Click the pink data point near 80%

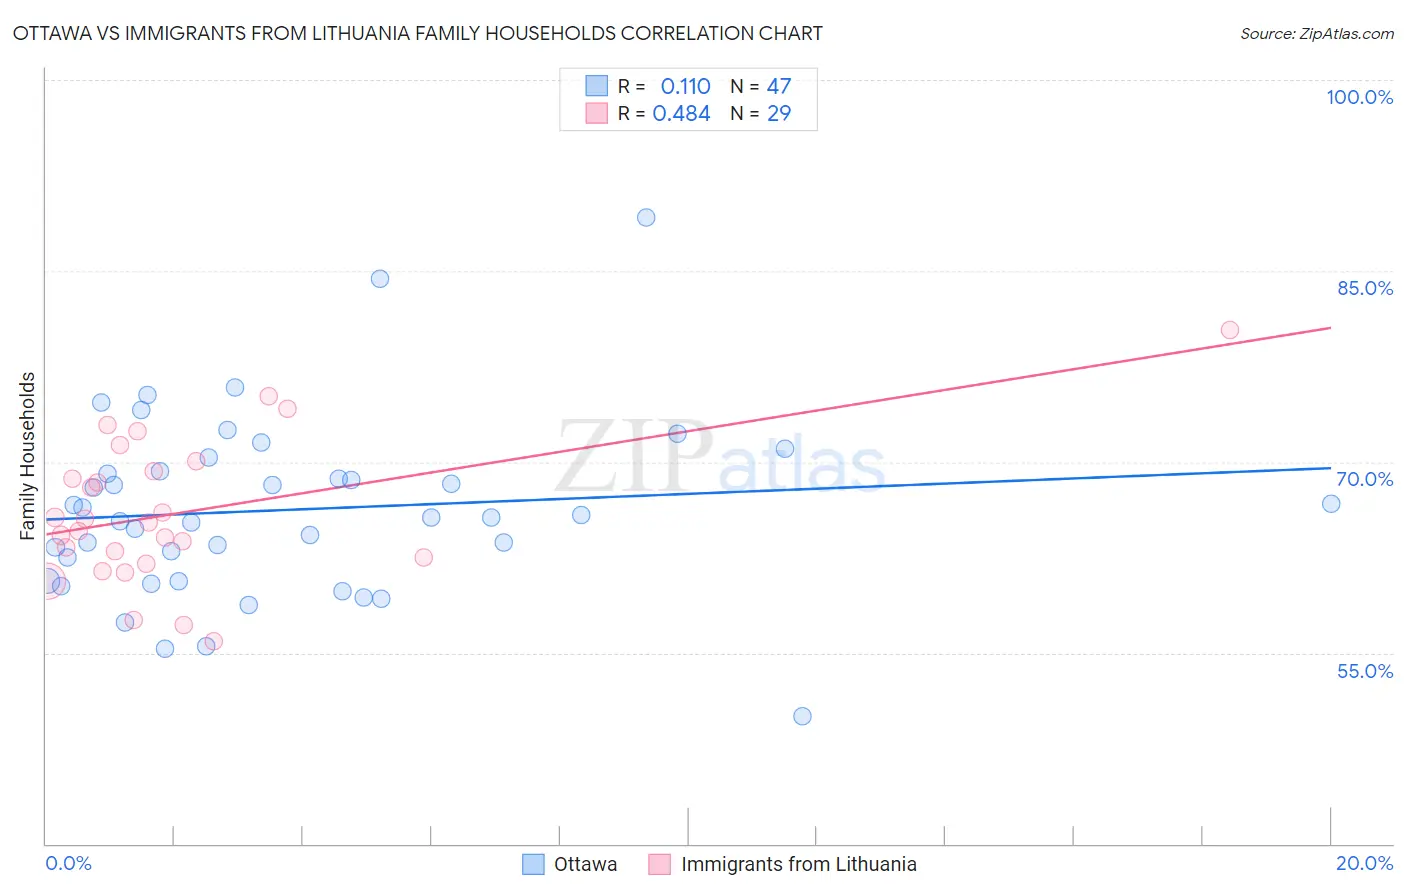point(1230,330)
